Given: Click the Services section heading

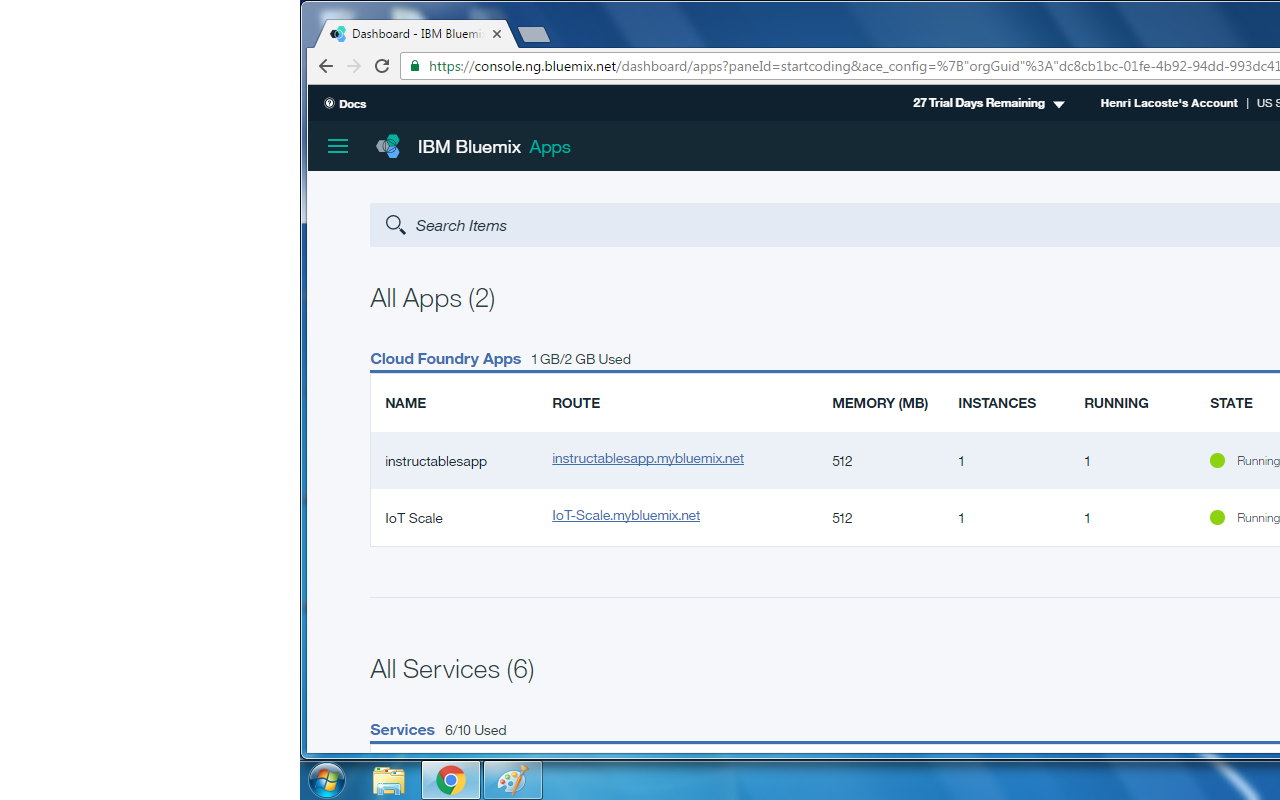Looking at the screenshot, I should tap(402, 730).
